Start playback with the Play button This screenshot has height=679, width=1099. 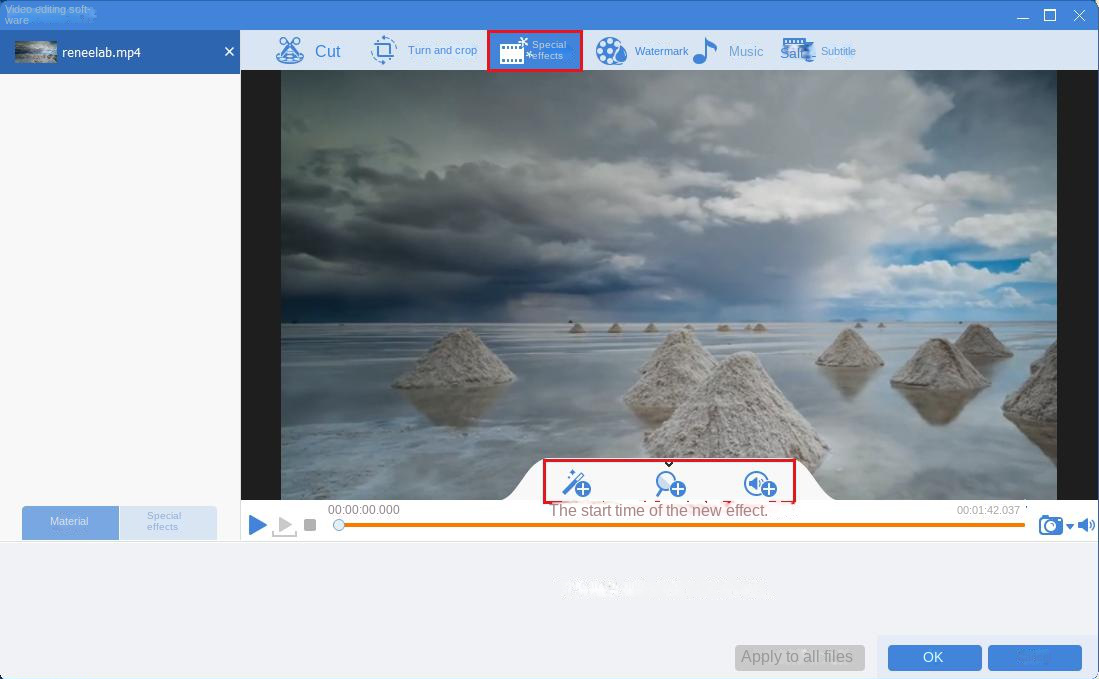[257, 525]
